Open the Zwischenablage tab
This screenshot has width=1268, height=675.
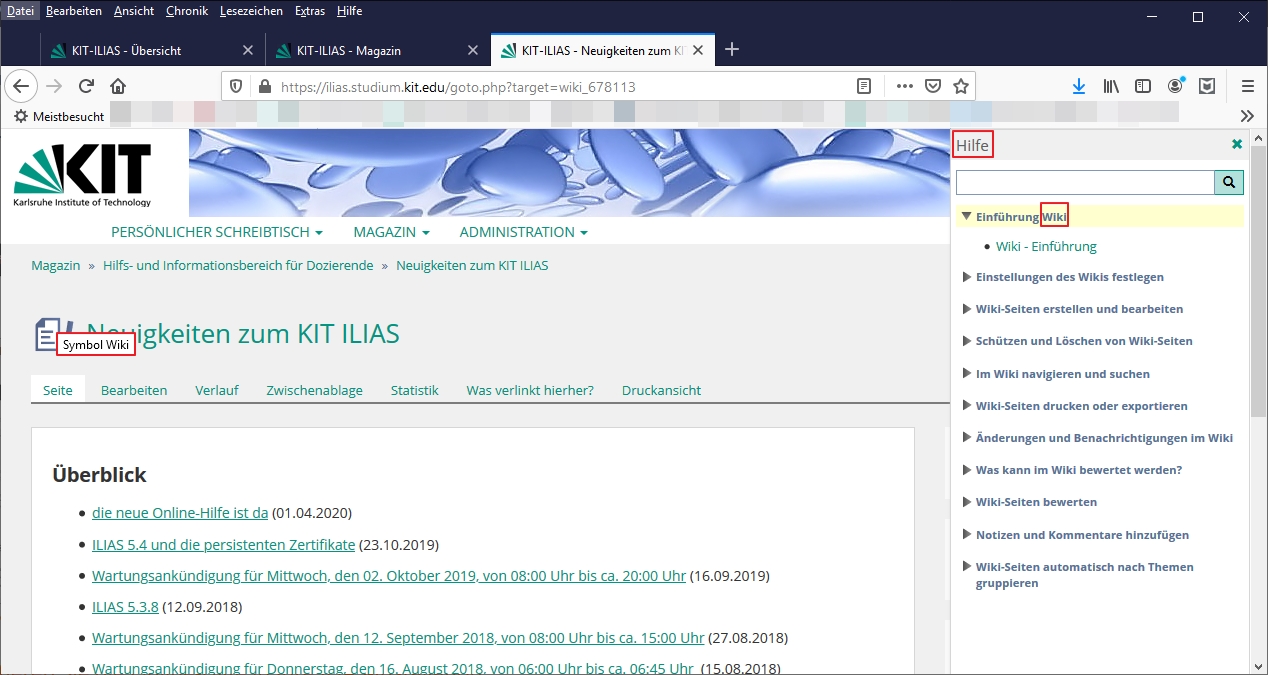[314, 390]
